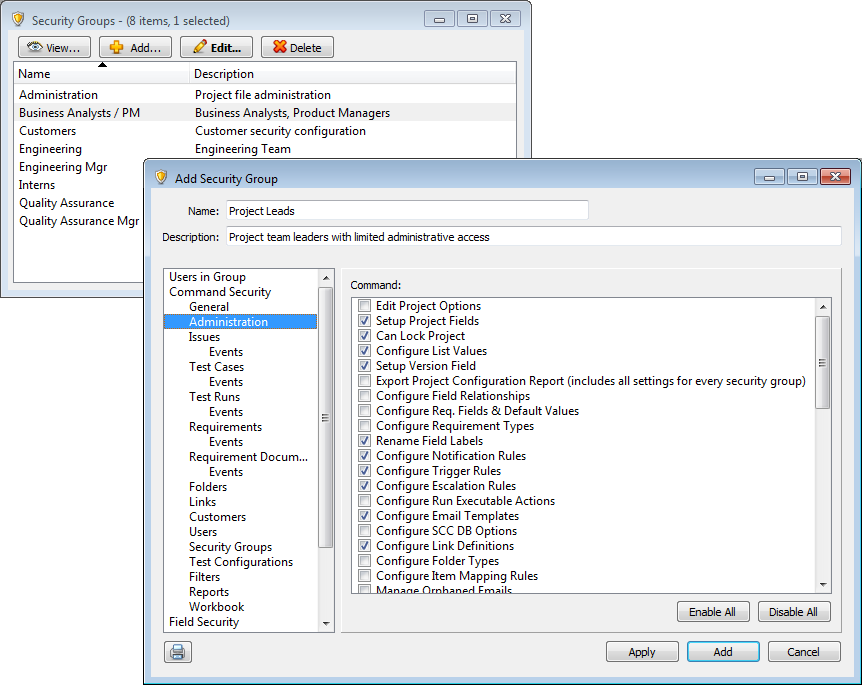Sort list by the Name column header
Screen dimensions: 862x685
pos(101,73)
